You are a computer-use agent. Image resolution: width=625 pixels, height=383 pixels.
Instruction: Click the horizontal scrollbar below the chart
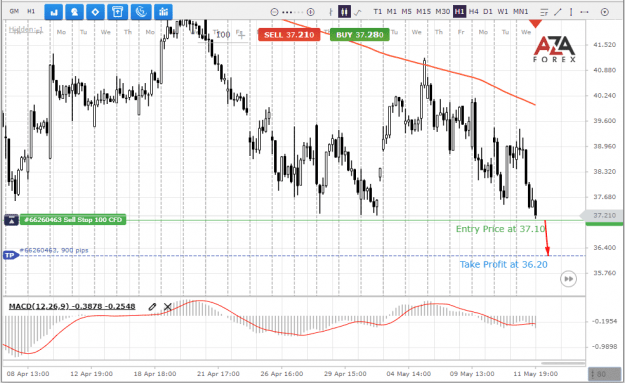pos(562,363)
